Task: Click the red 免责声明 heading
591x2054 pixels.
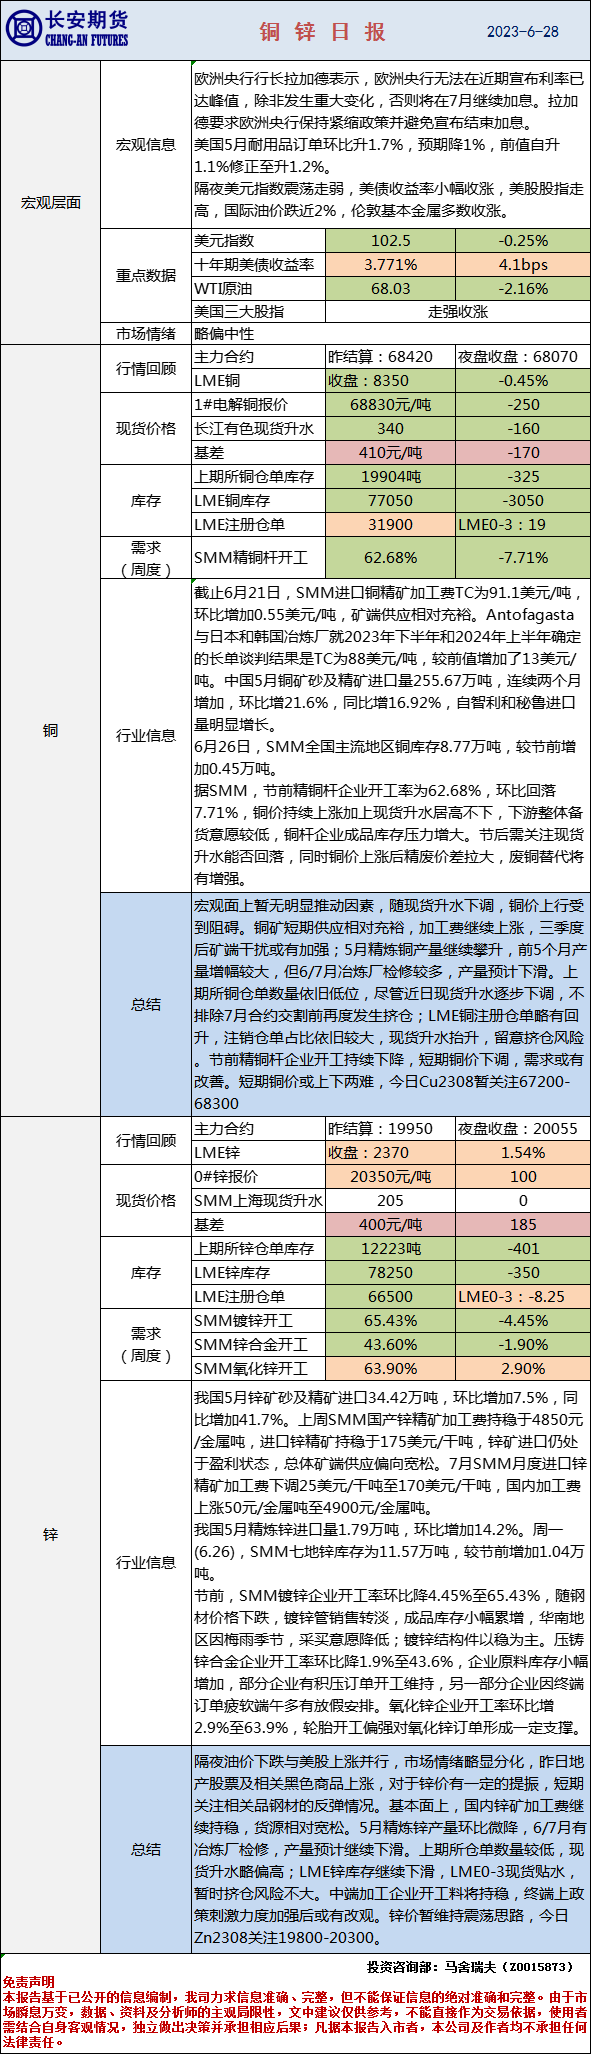Action: coord(28,1982)
